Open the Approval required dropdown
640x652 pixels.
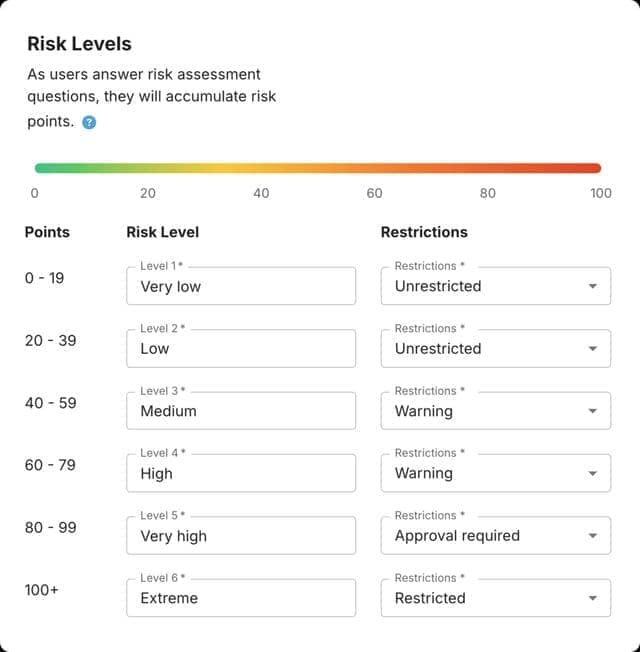495,536
